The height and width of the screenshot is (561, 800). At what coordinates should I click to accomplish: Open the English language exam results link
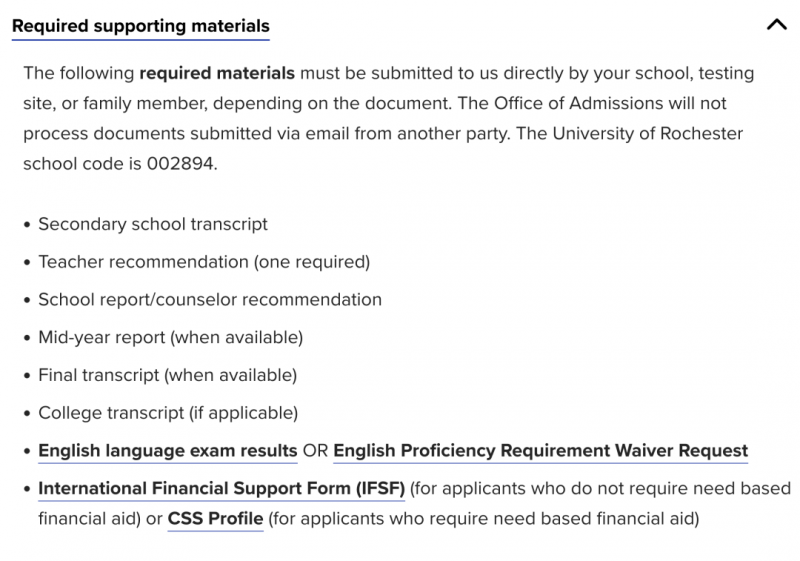coord(168,451)
